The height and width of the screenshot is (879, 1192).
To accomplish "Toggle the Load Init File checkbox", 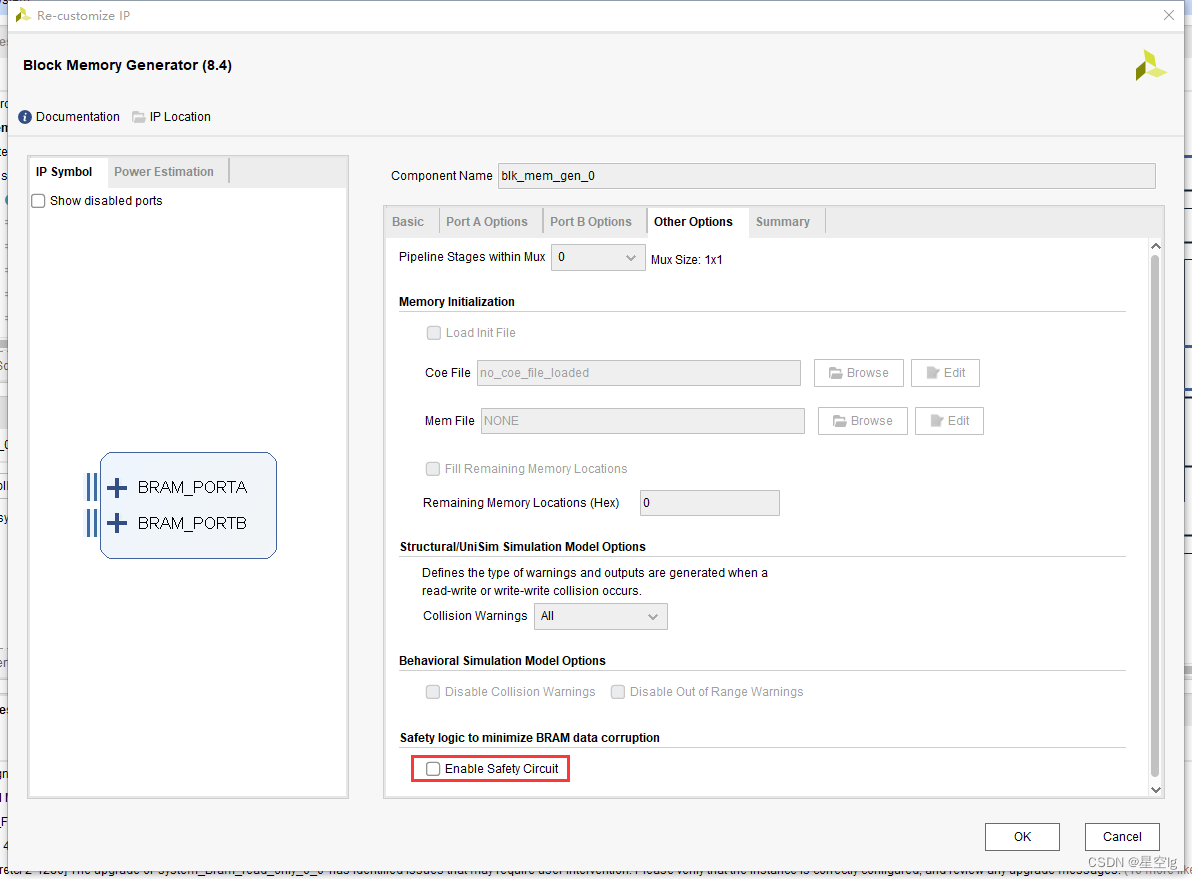I will point(433,333).
